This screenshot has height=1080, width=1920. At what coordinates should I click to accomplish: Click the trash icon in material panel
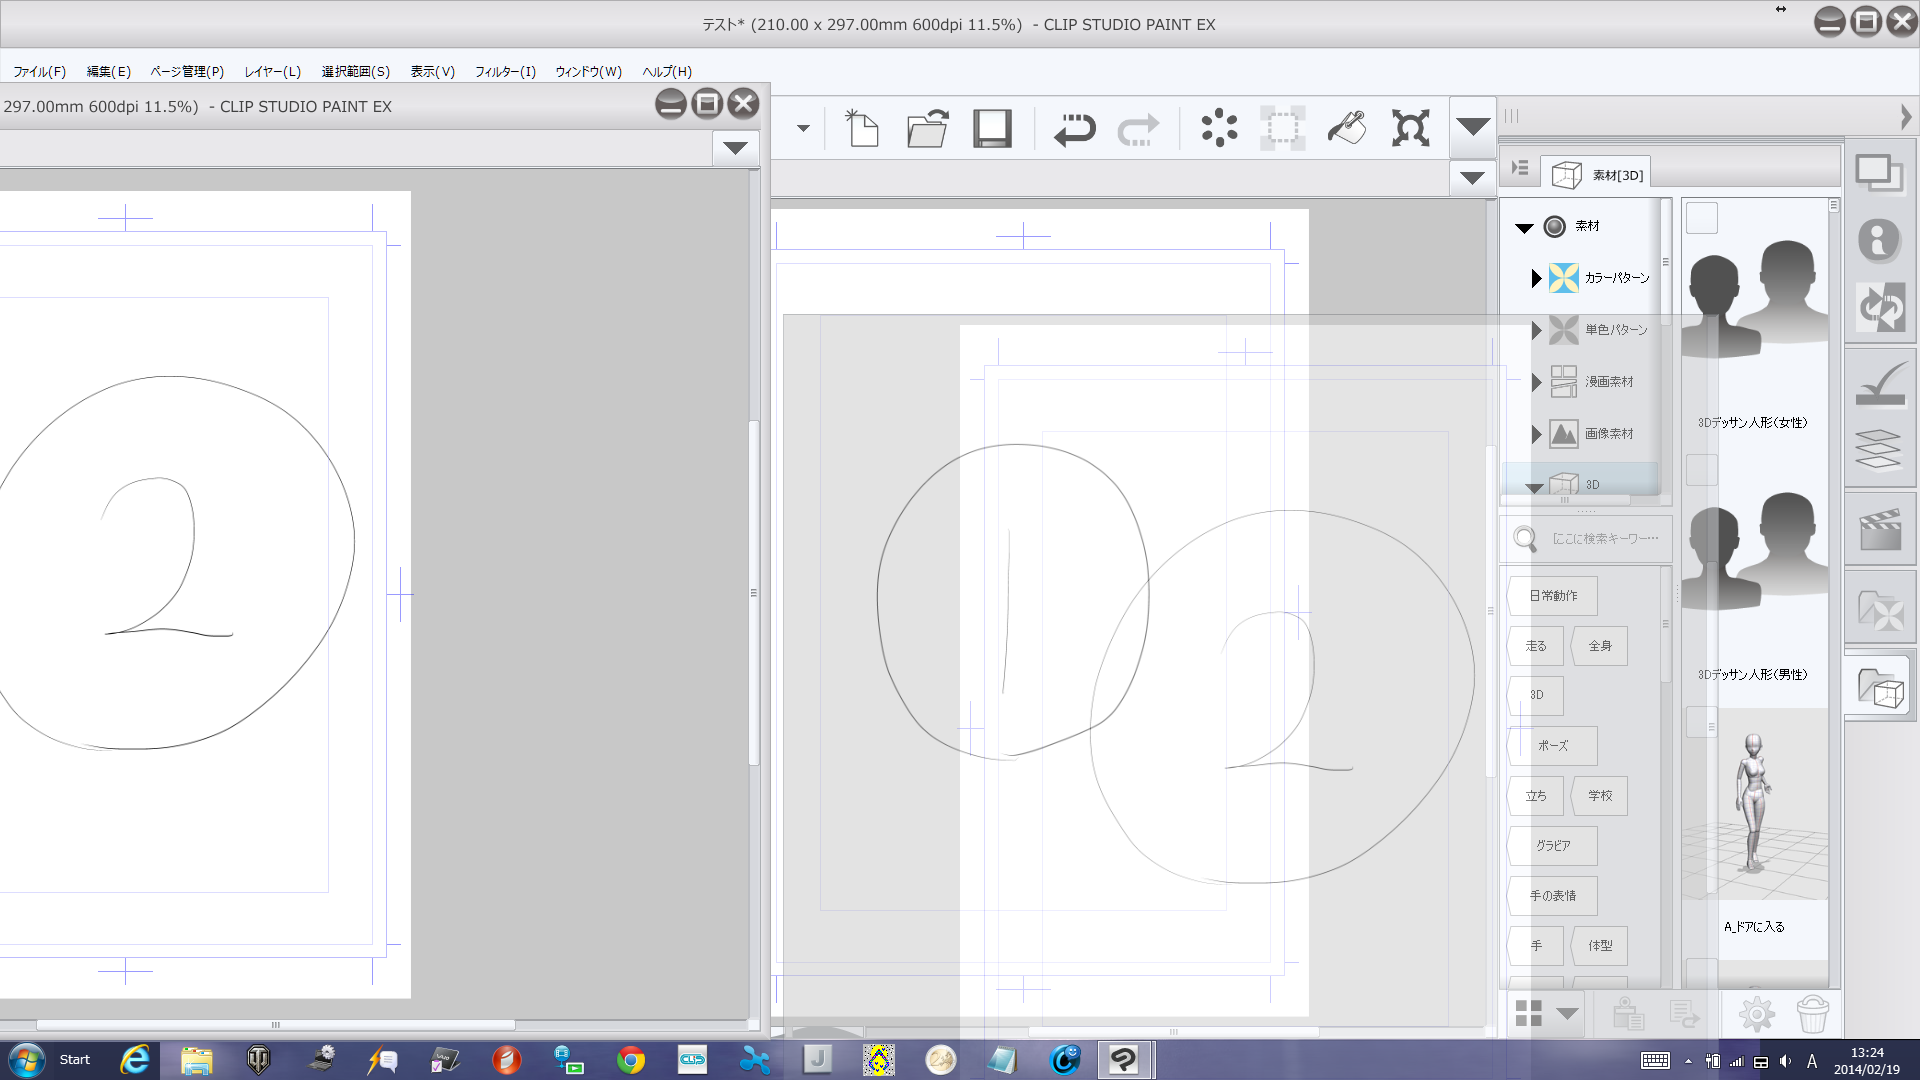pos(1812,1014)
